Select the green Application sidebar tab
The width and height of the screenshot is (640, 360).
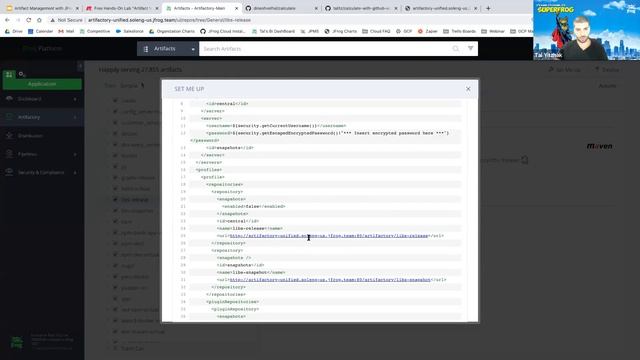(x=42, y=84)
